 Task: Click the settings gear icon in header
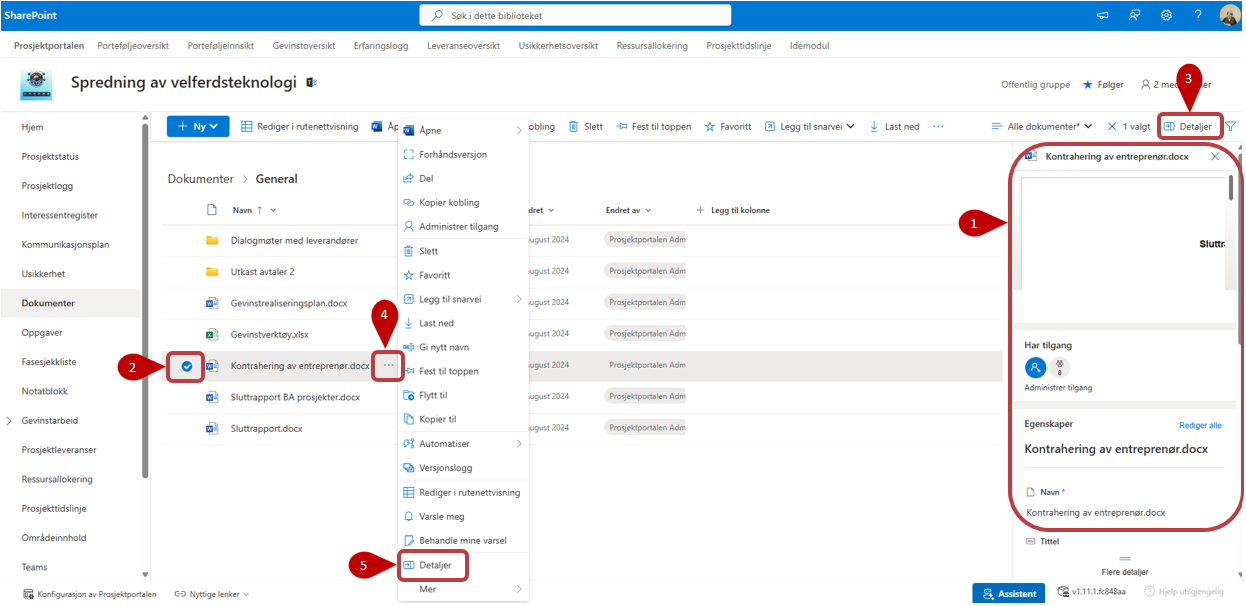click(1166, 15)
